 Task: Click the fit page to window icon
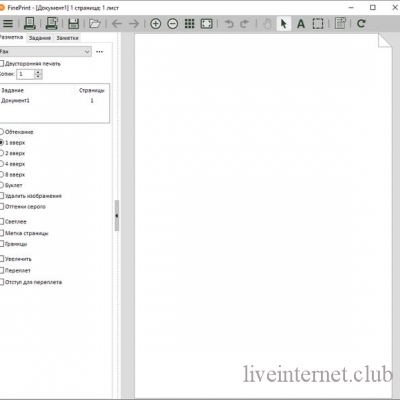[206, 24]
